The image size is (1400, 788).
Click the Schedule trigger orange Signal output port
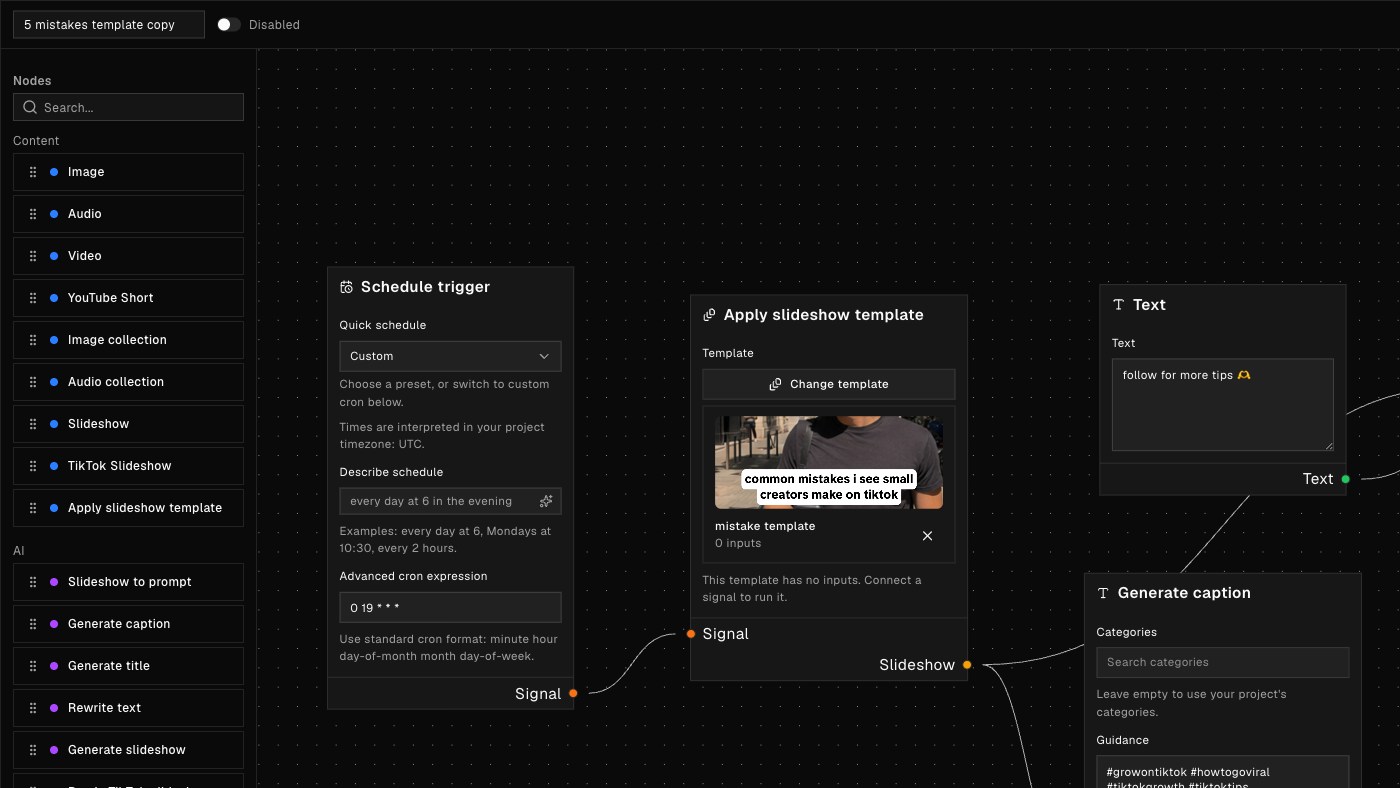[x=573, y=693]
